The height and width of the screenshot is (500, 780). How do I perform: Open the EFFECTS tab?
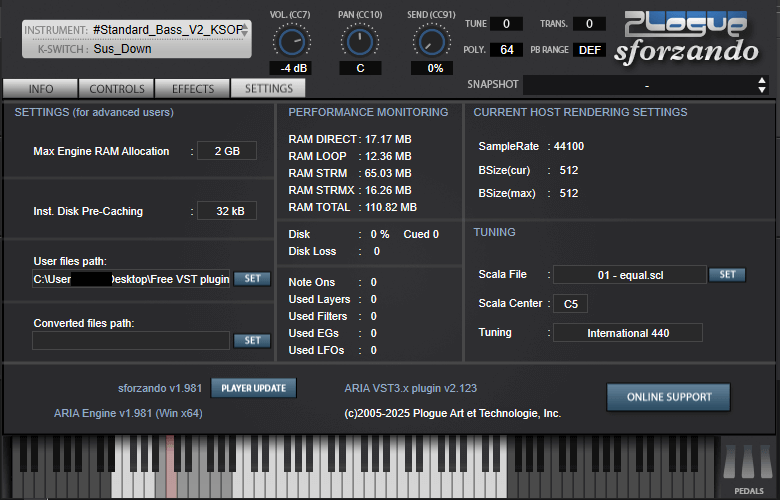point(193,89)
